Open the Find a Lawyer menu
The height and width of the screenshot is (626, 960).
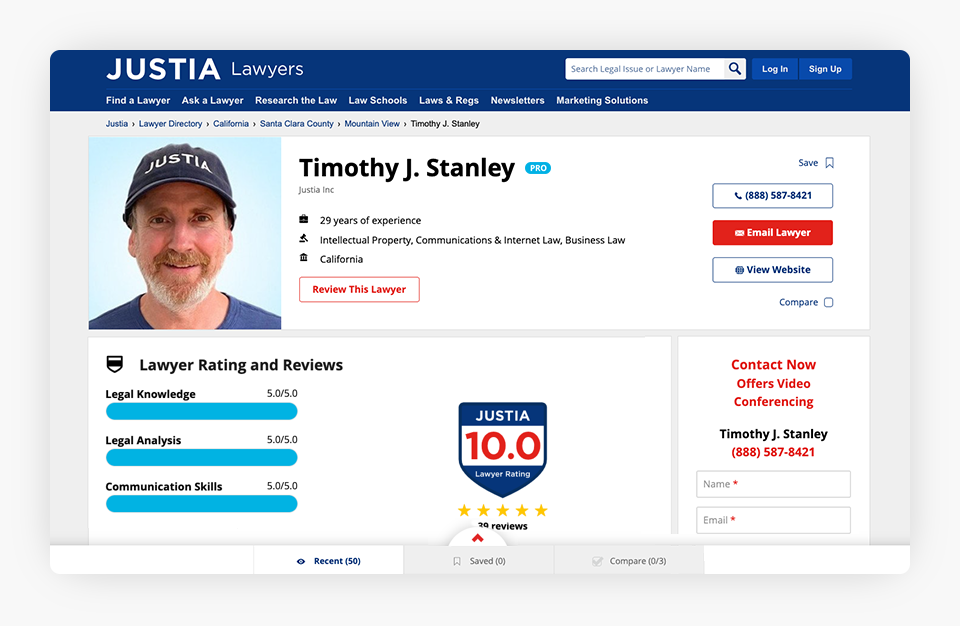(x=138, y=100)
